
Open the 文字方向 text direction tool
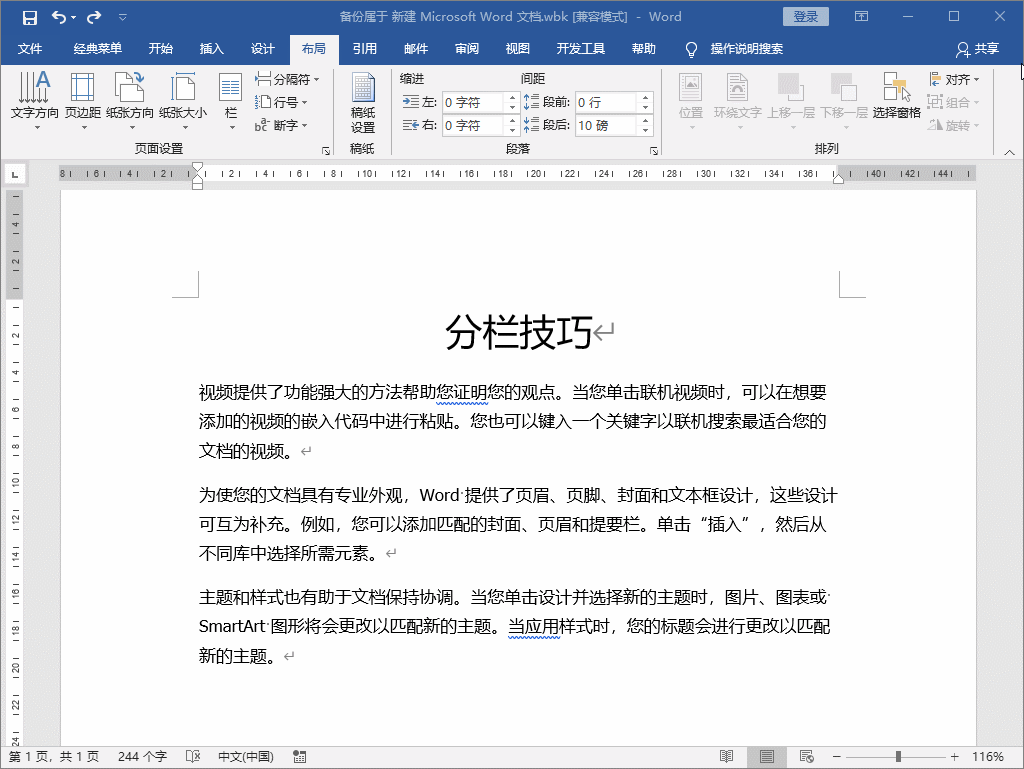point(35,101)
